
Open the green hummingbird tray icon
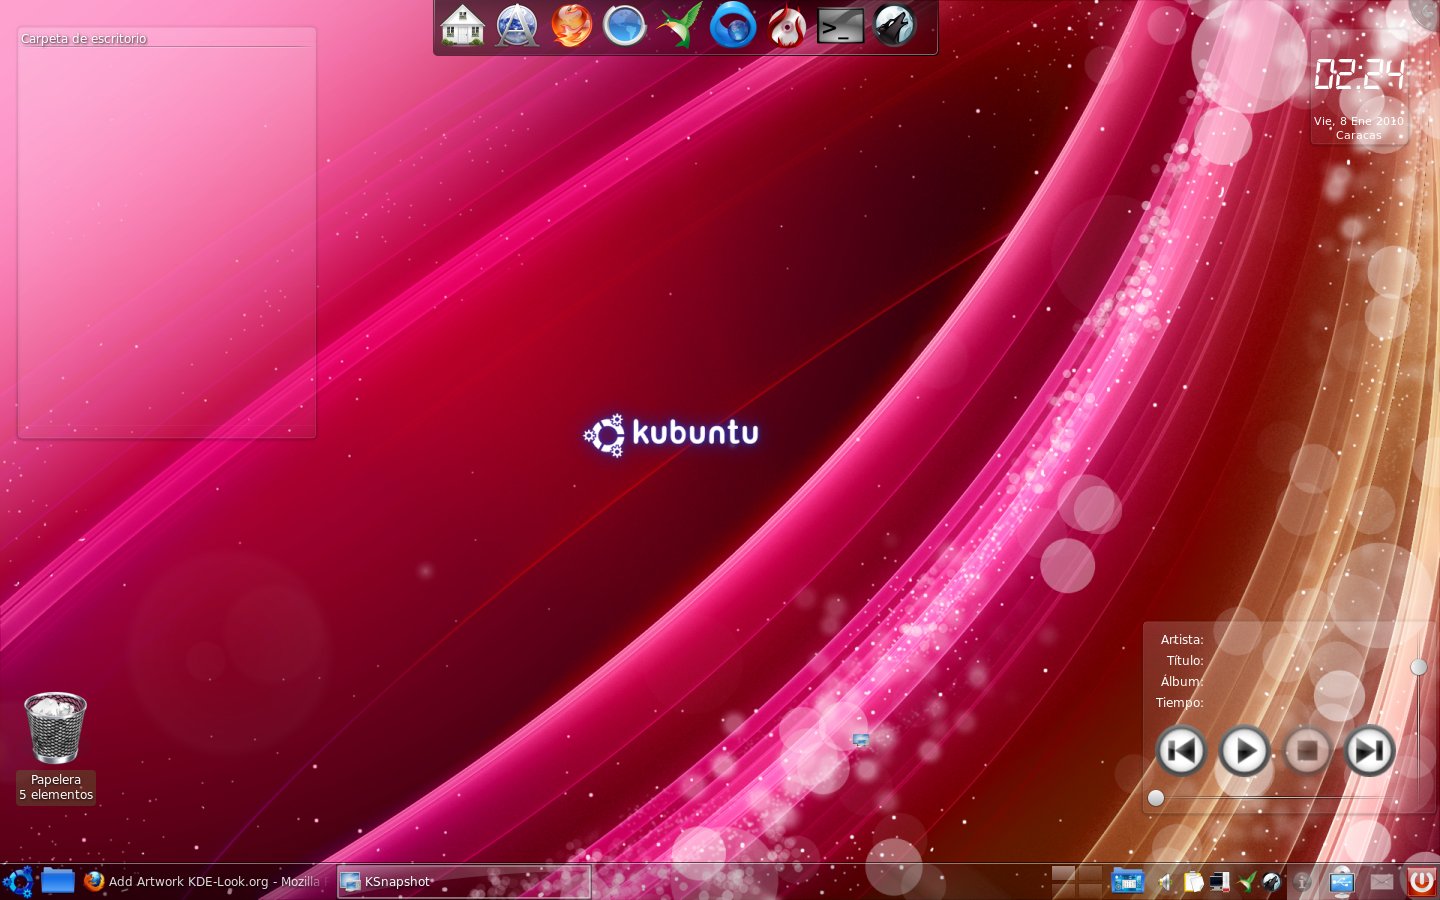click(x=1246, y=881)
